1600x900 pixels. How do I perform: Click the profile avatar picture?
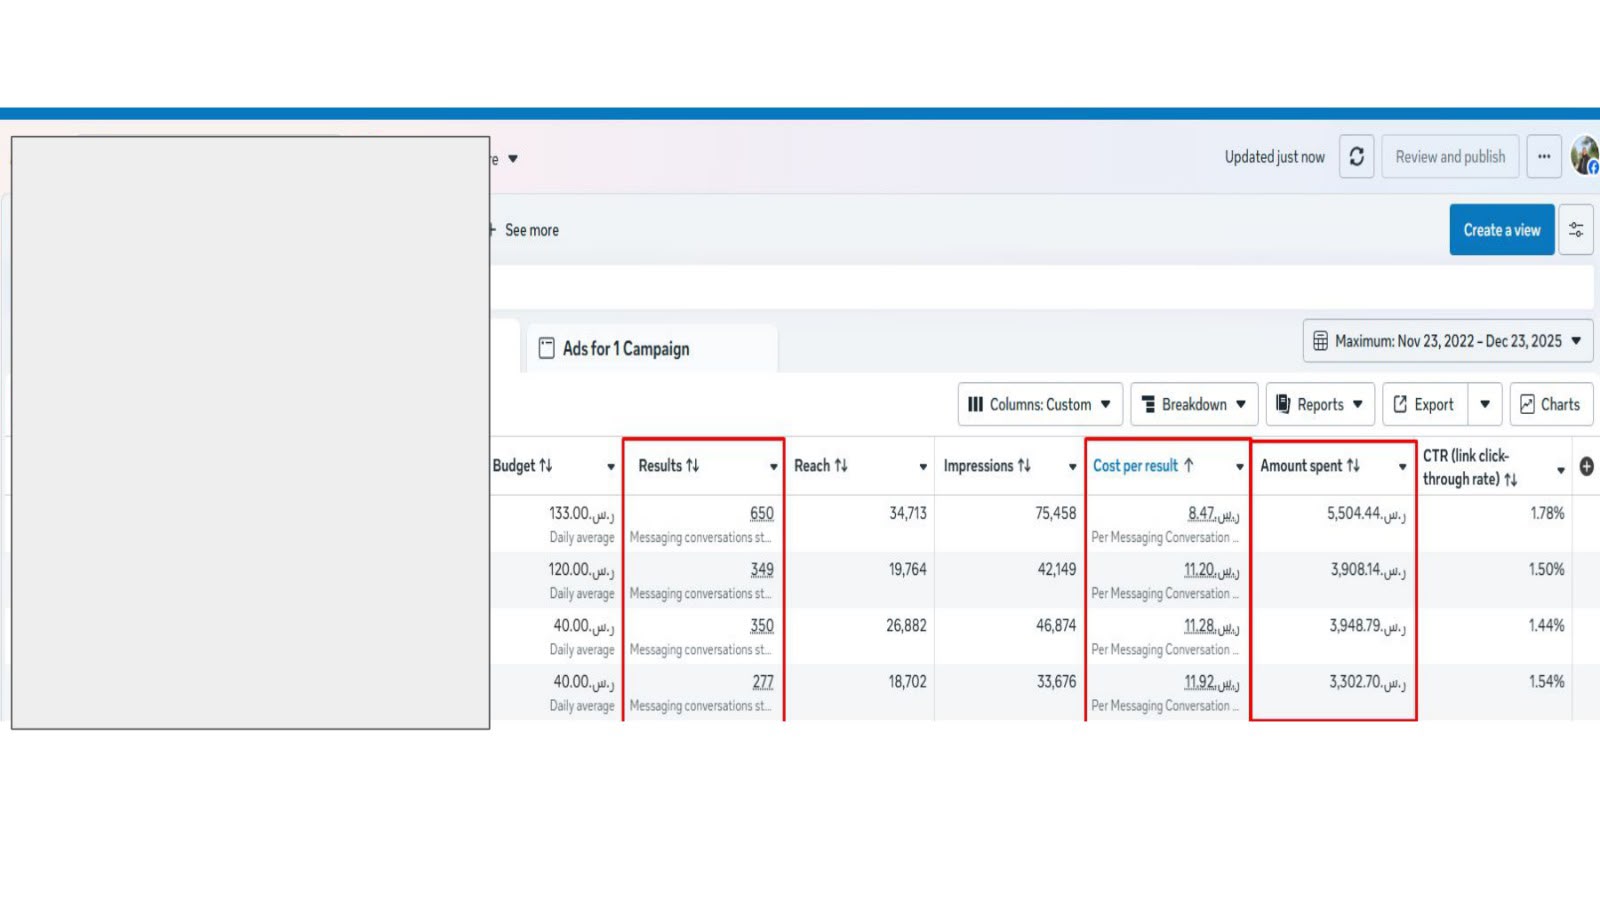[1585, 156]
